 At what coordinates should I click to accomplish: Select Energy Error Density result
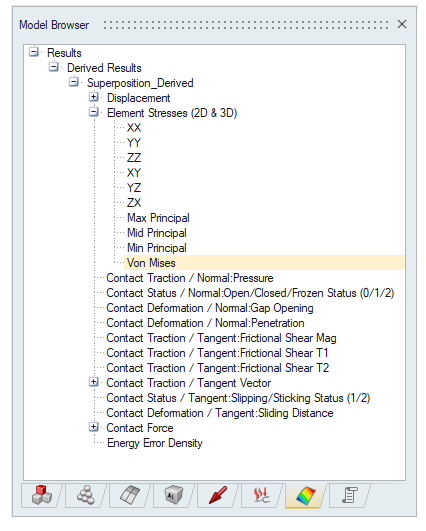pos(154,443)
